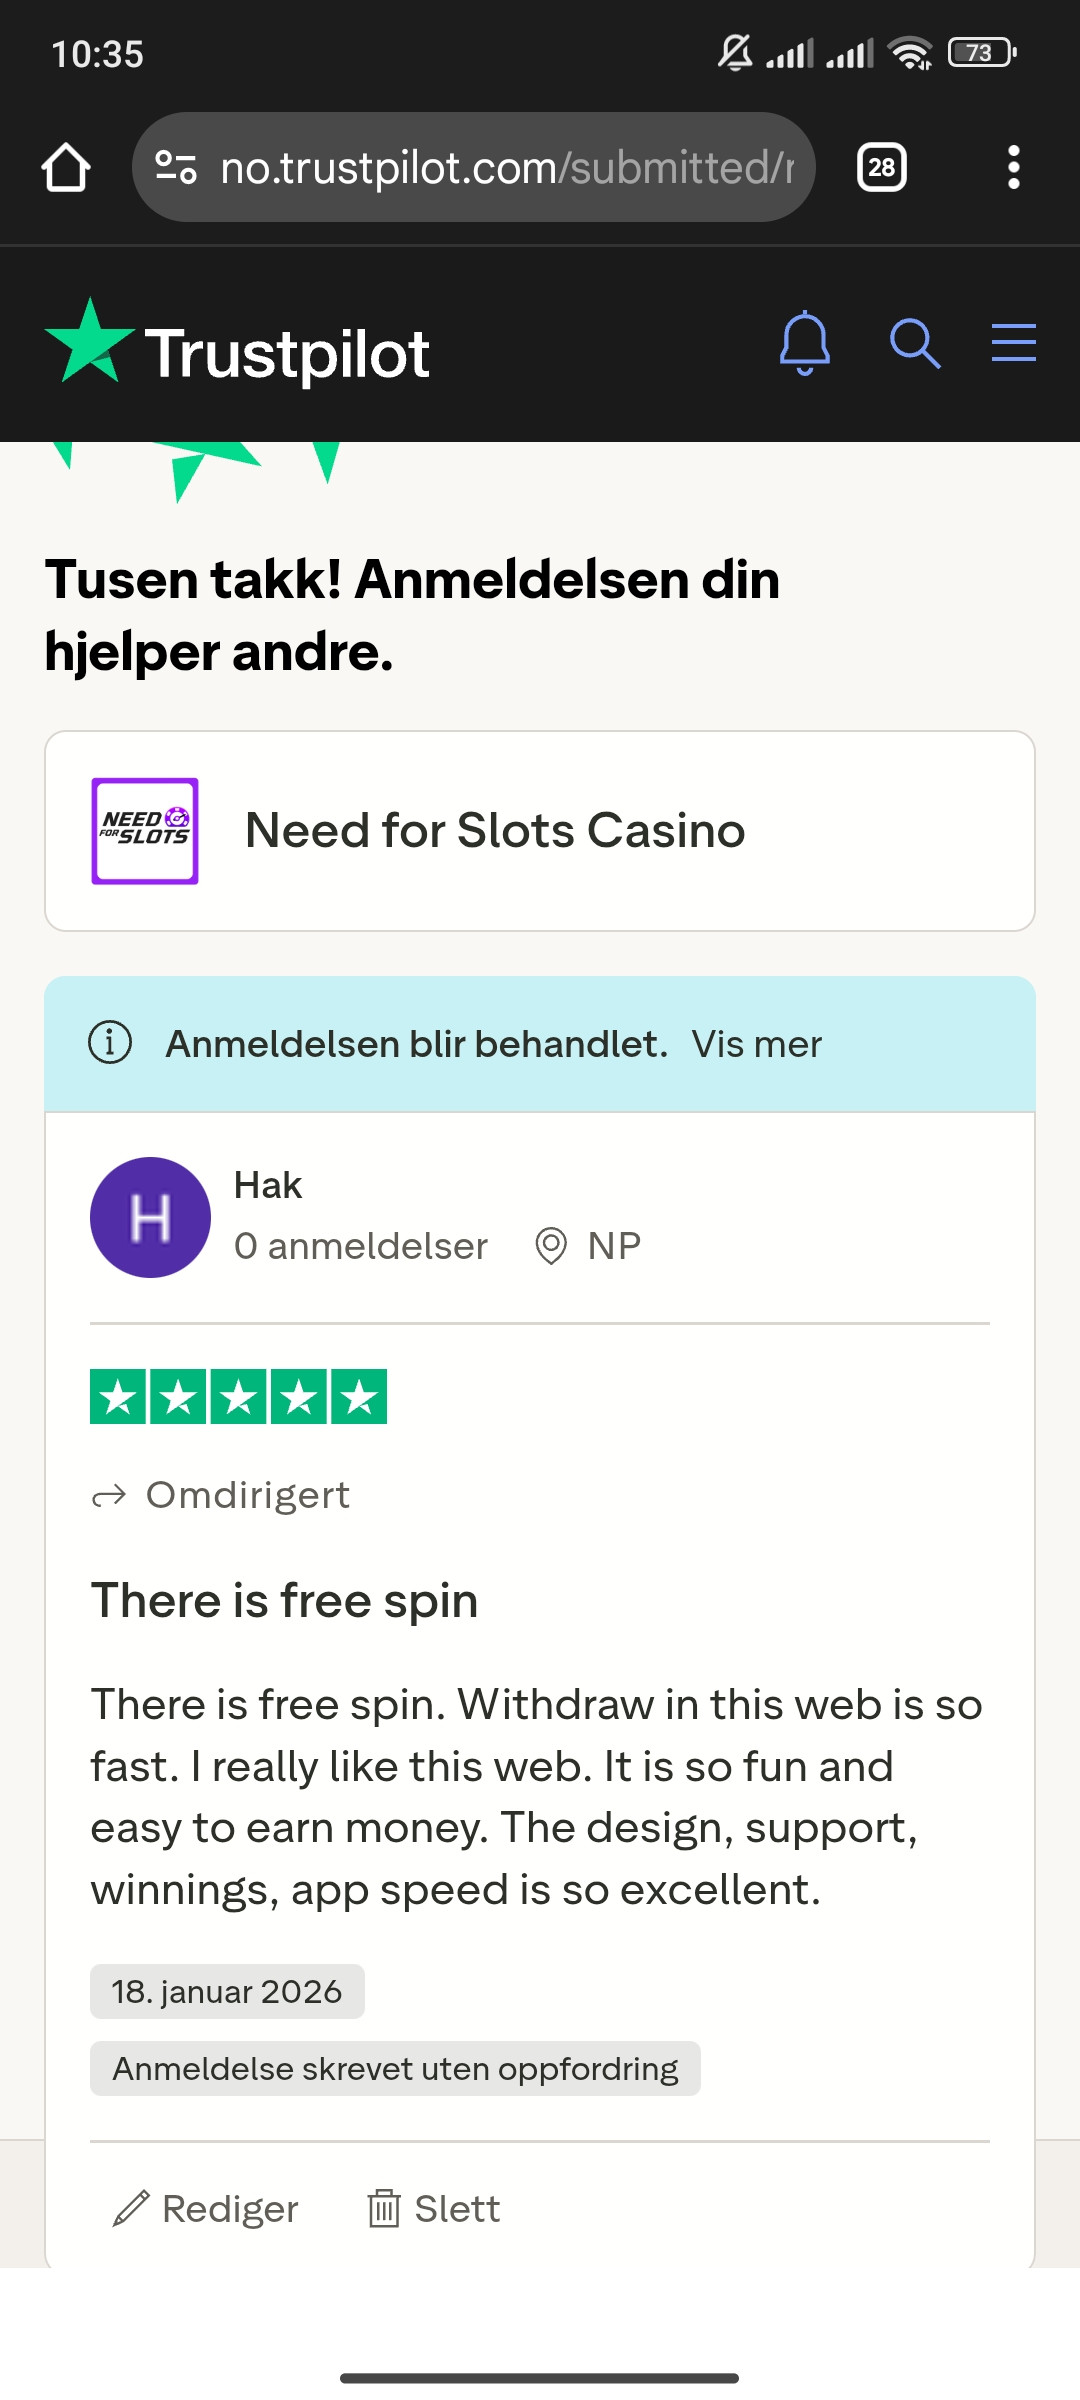Tap the browser home icon
This screenshot has width=1080, height=2400.
click(66, 167)
